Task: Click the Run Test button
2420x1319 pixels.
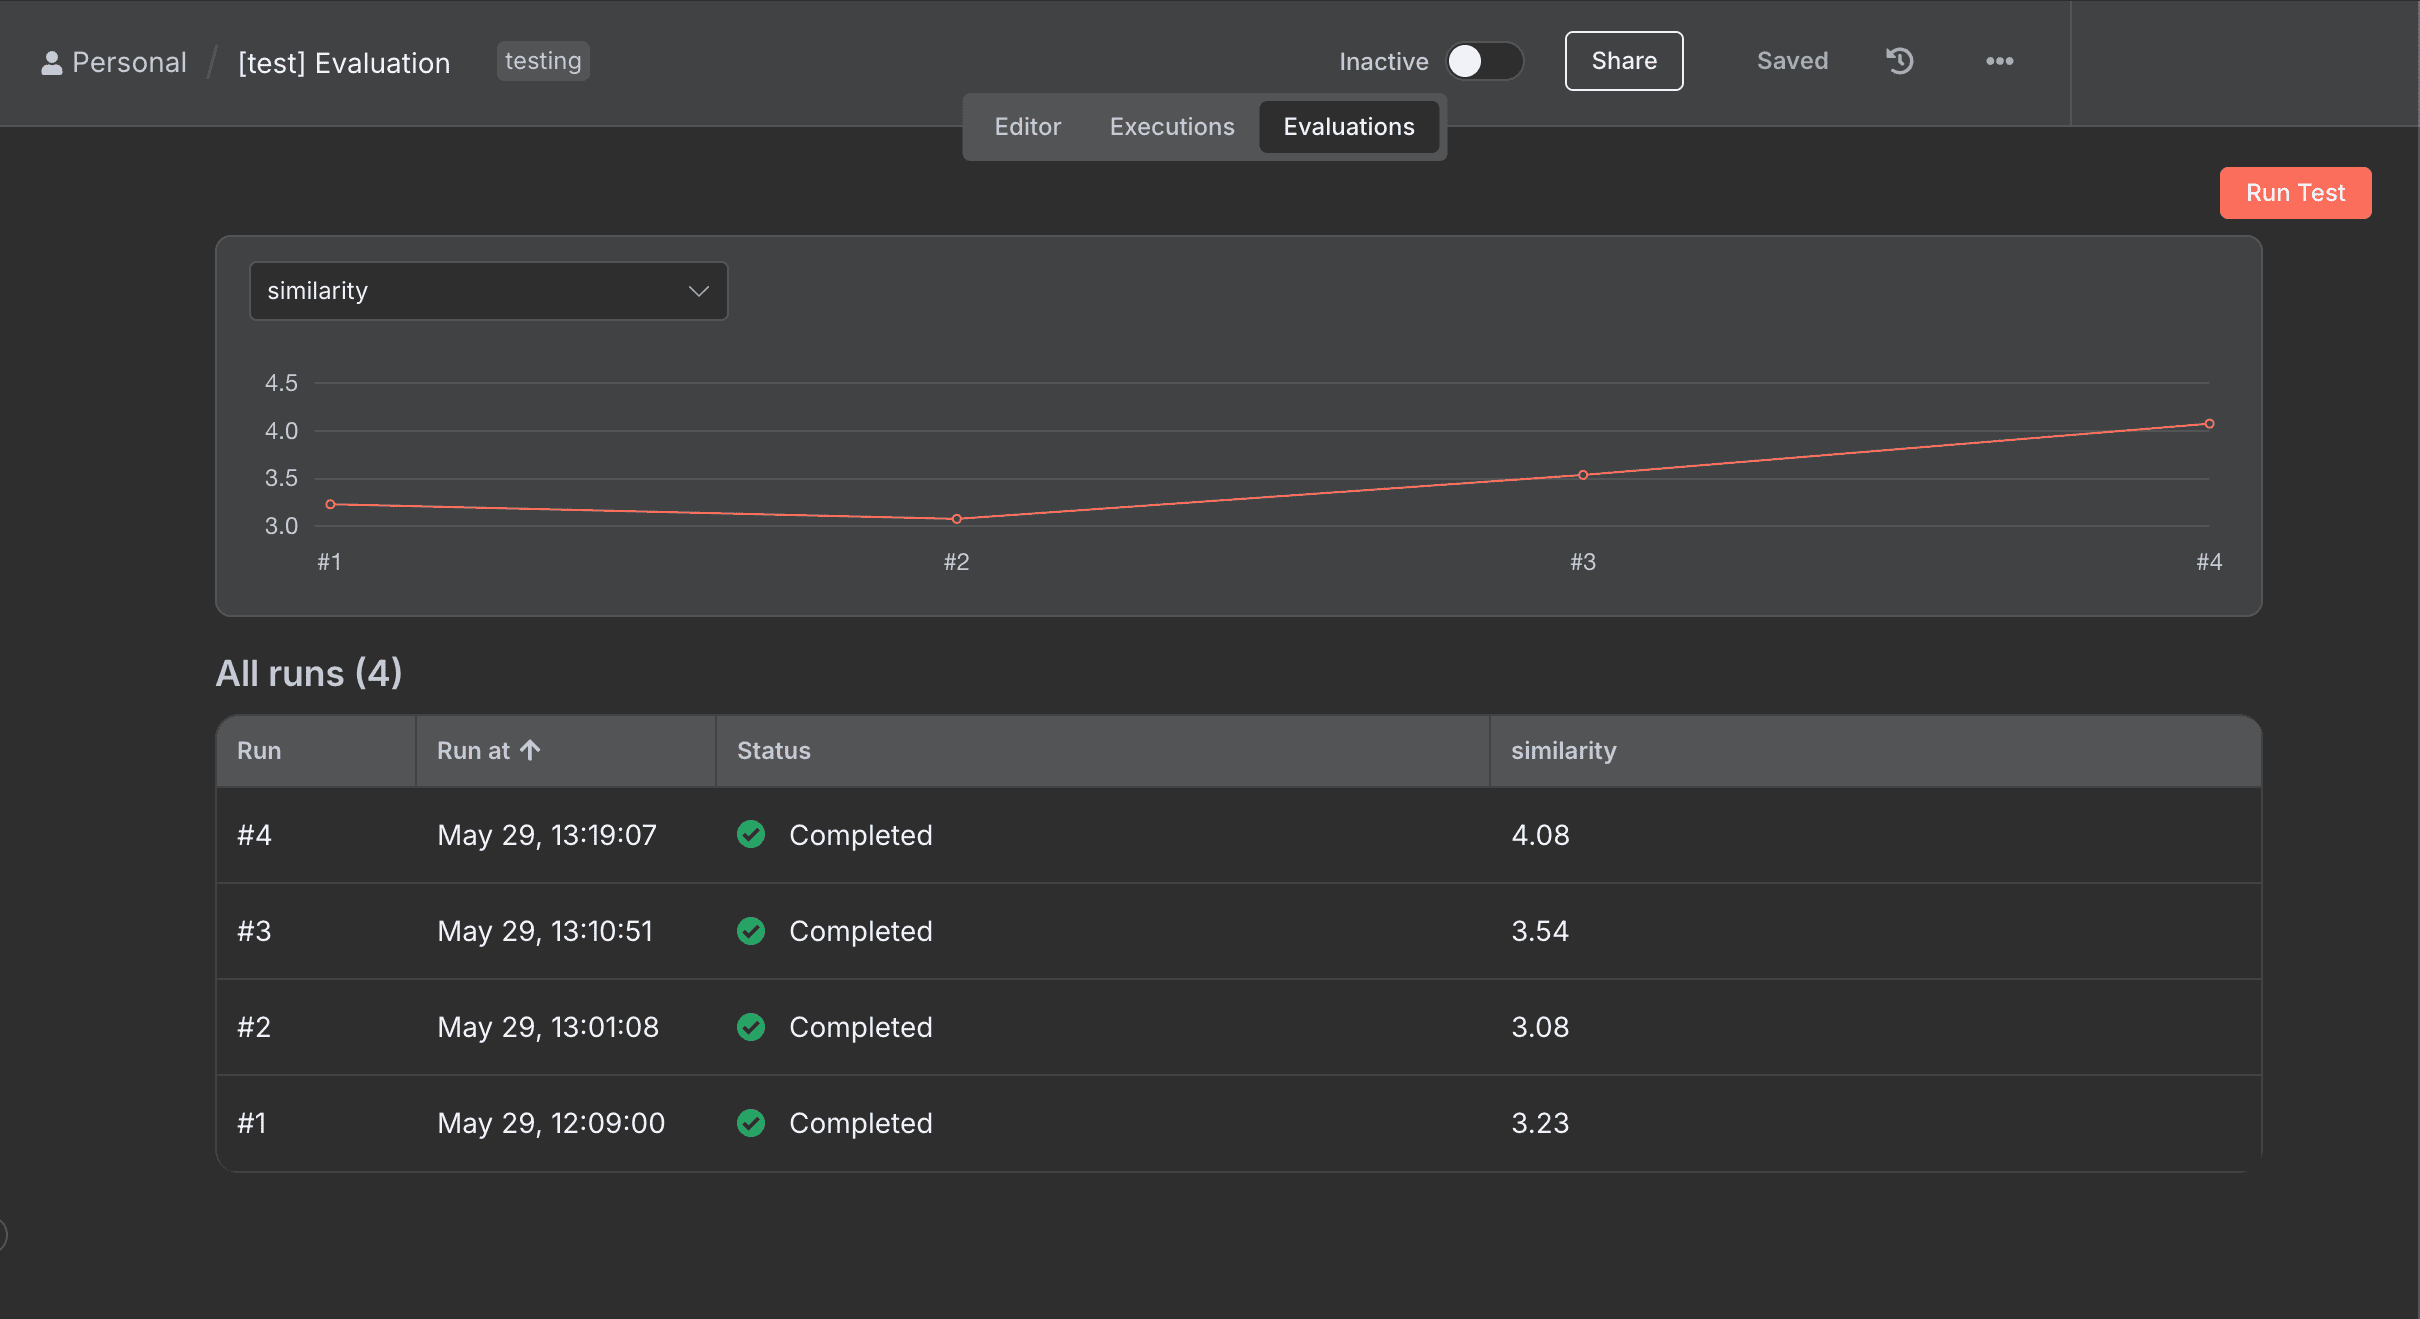Action: (x=2294, y=193)
